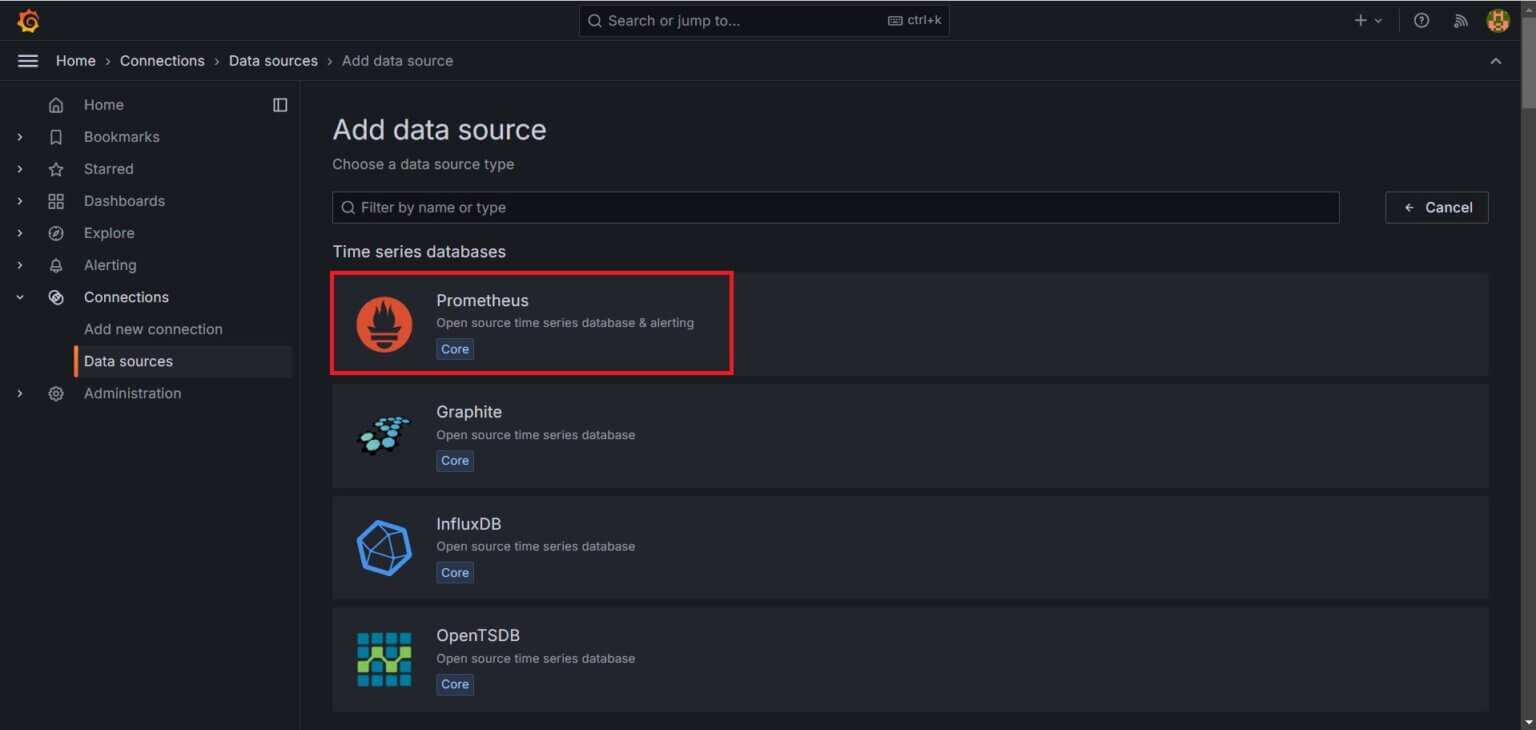Open the user profile avatar
This screenshot has height=730, width=1536.
point(1499,20)
